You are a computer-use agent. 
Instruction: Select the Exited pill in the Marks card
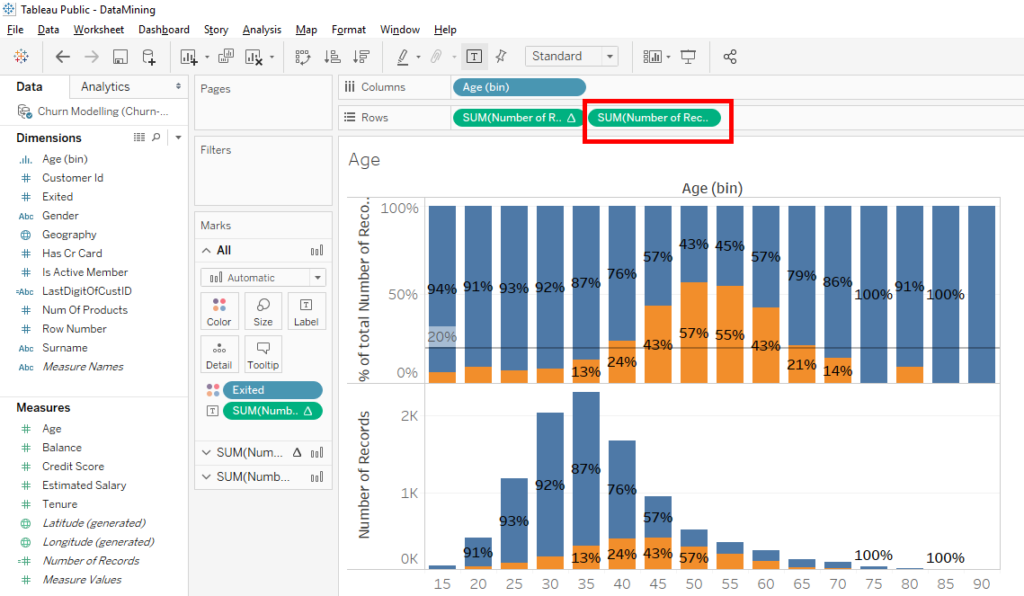pos(270,389)
